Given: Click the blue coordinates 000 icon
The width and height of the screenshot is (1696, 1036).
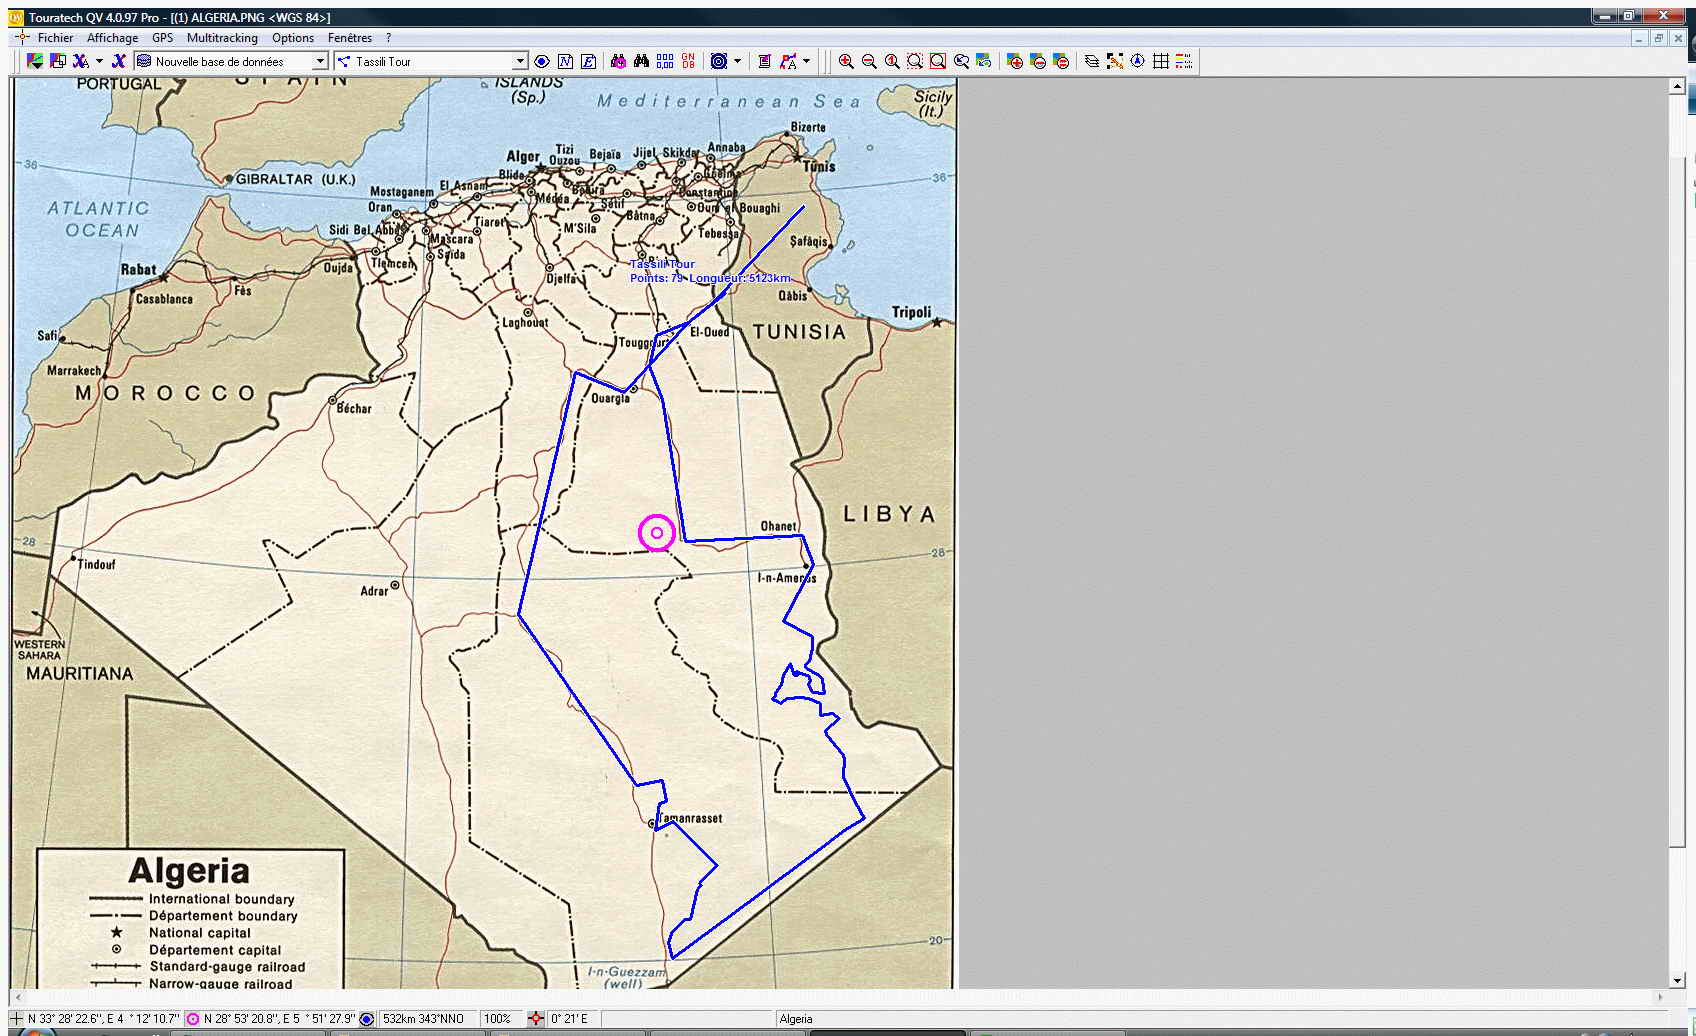Looking at the screenshot, I should click(x=665, y=61).
